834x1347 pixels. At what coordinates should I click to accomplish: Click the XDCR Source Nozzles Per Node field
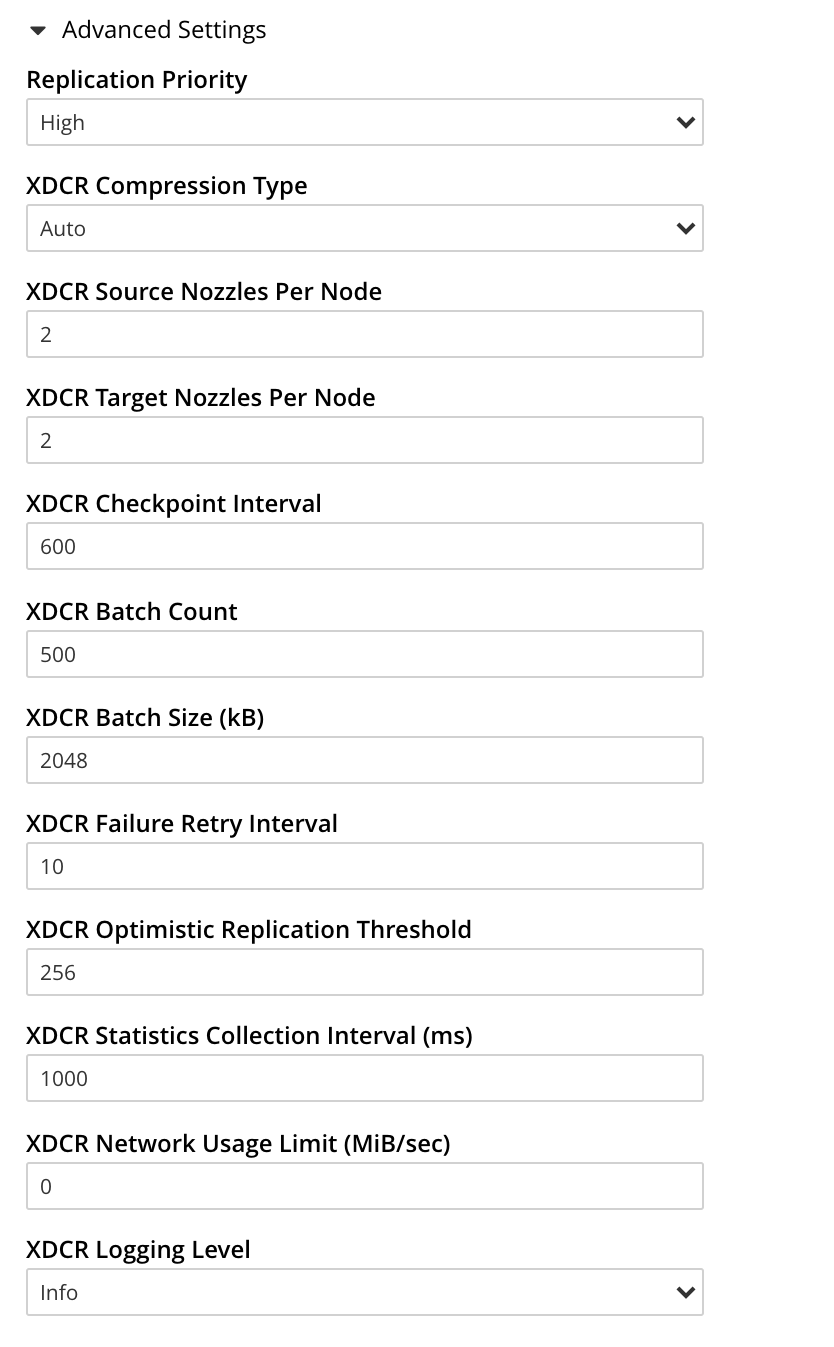[365, 334]
